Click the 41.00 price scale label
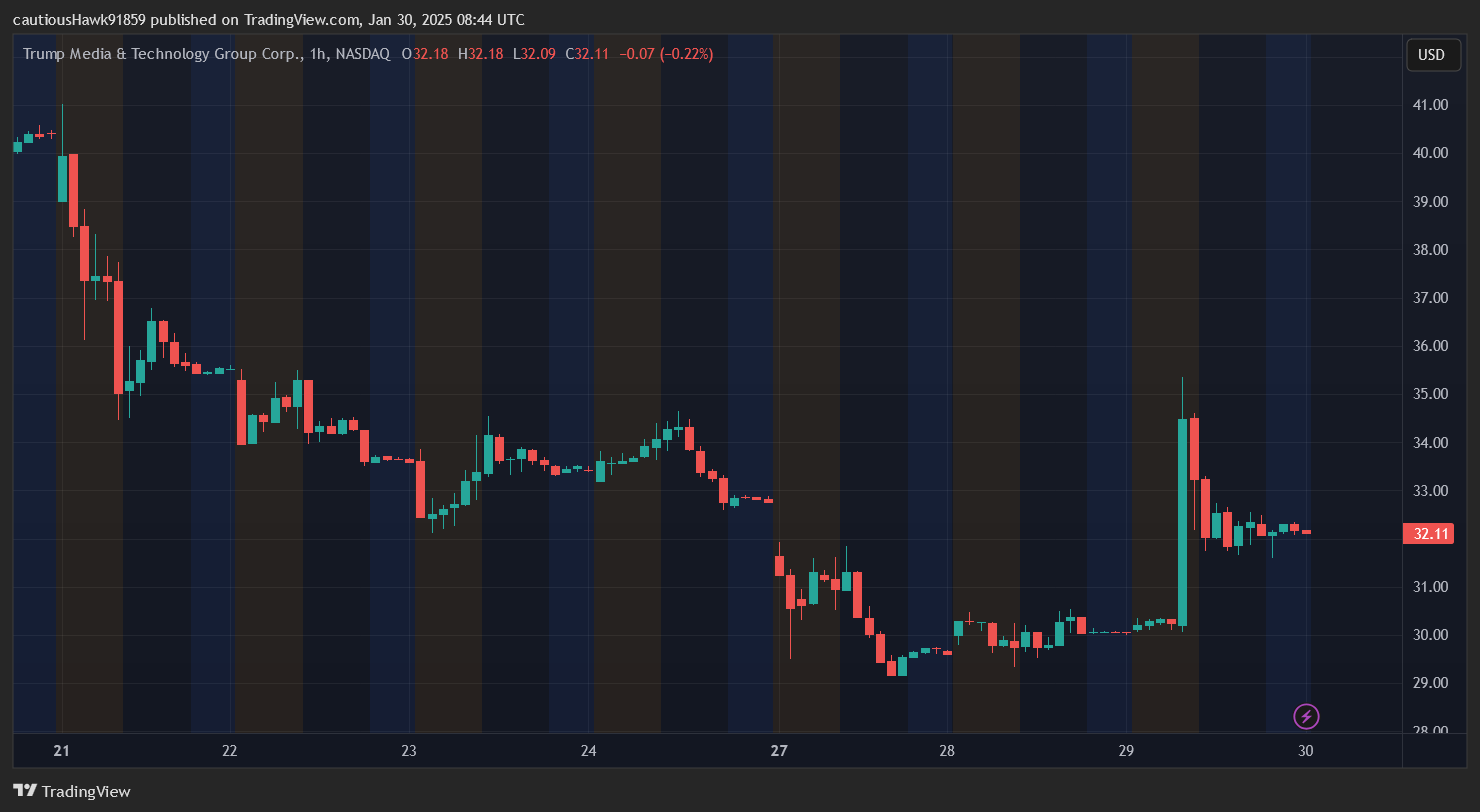1480x812 pixels. coord(1430,105)
